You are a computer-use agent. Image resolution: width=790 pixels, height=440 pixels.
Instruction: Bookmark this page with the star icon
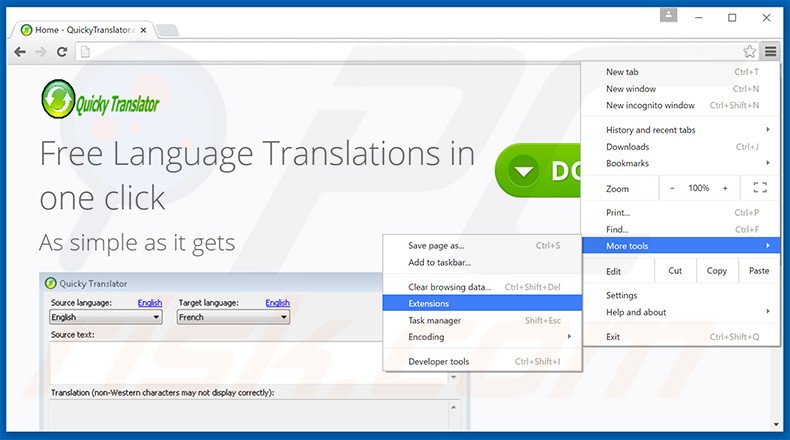click(750, 51)
